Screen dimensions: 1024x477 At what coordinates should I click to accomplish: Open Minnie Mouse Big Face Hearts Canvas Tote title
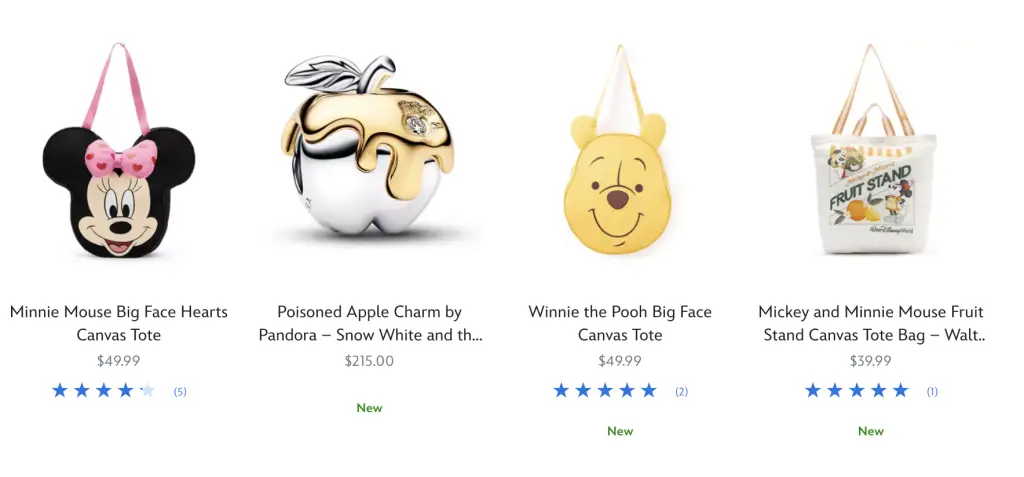pyautogui.click(x=119, y=323)
